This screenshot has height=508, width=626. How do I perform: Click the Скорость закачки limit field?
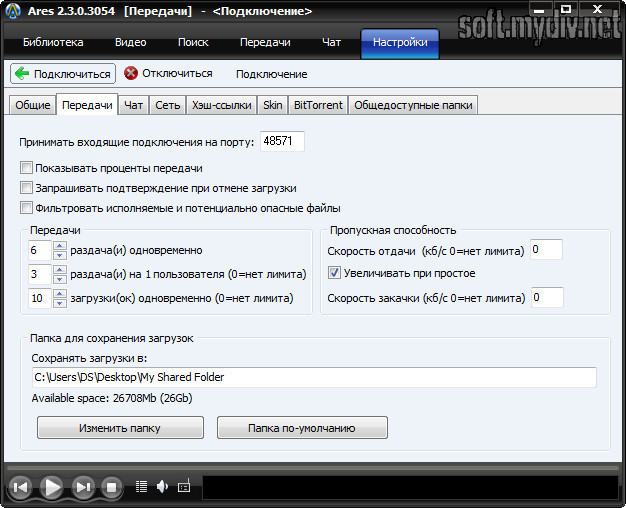tap(547, 297)
